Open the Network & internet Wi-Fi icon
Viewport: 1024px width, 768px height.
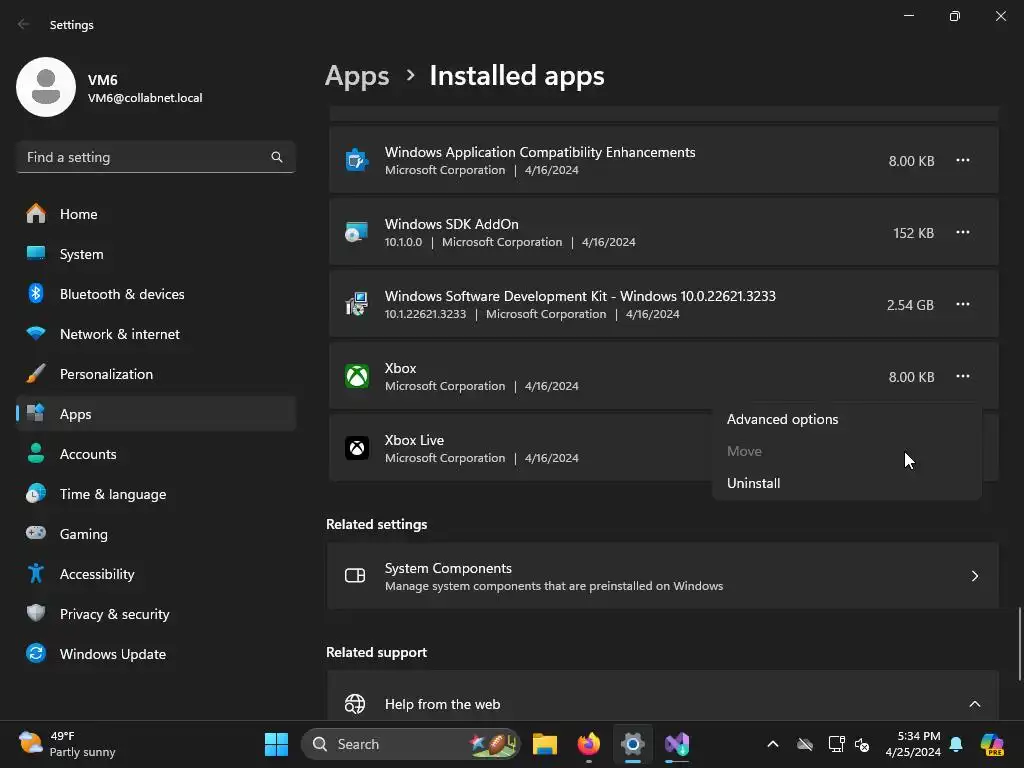tap(36, 334)
